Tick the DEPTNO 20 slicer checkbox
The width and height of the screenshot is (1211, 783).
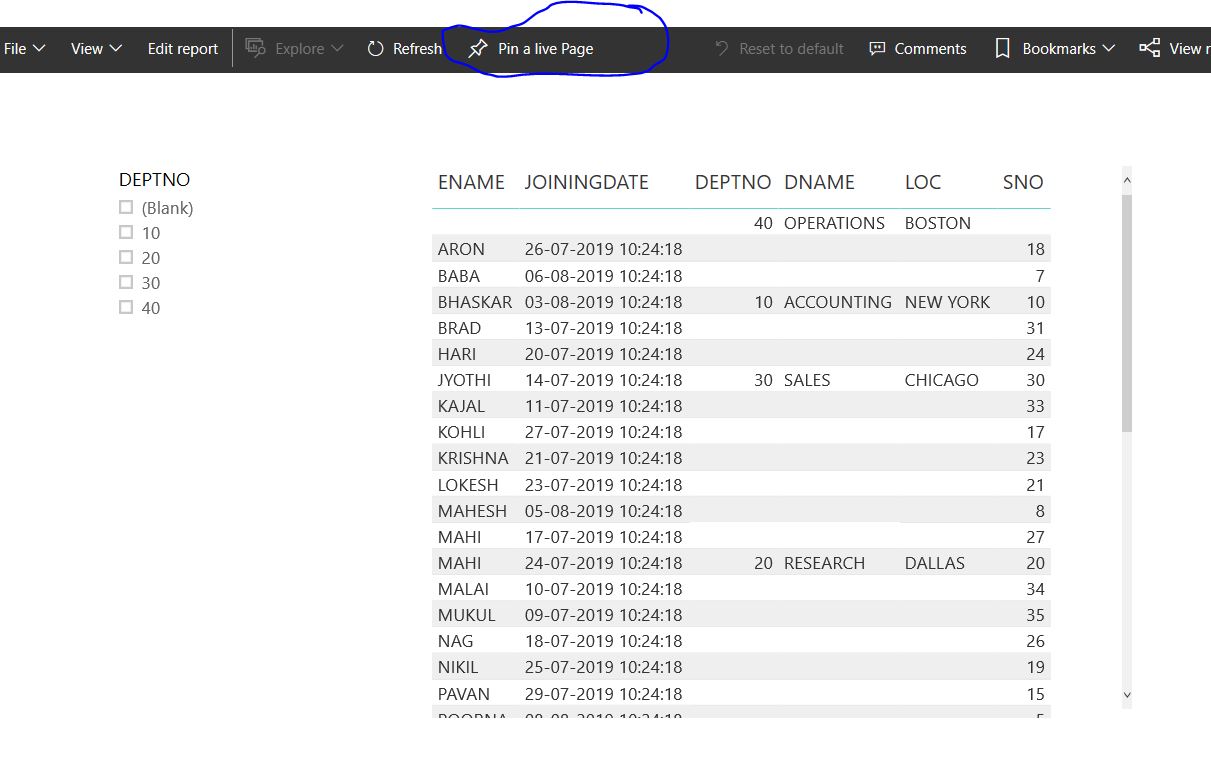(126, 257)
